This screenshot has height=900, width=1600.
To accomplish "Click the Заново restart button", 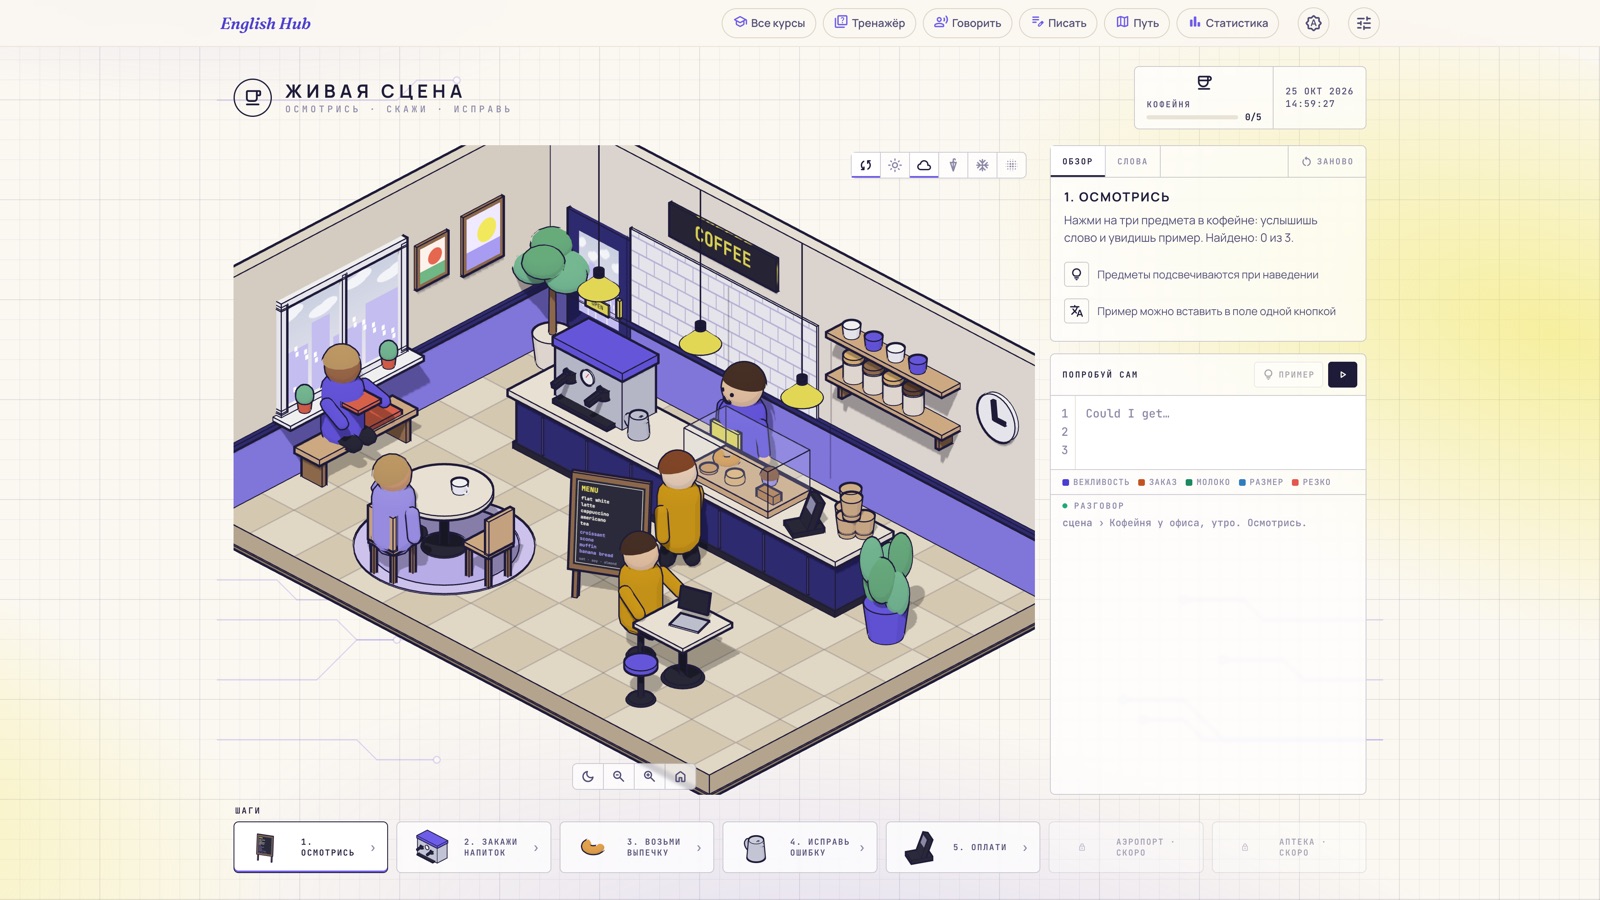I will coord(1327,161).
